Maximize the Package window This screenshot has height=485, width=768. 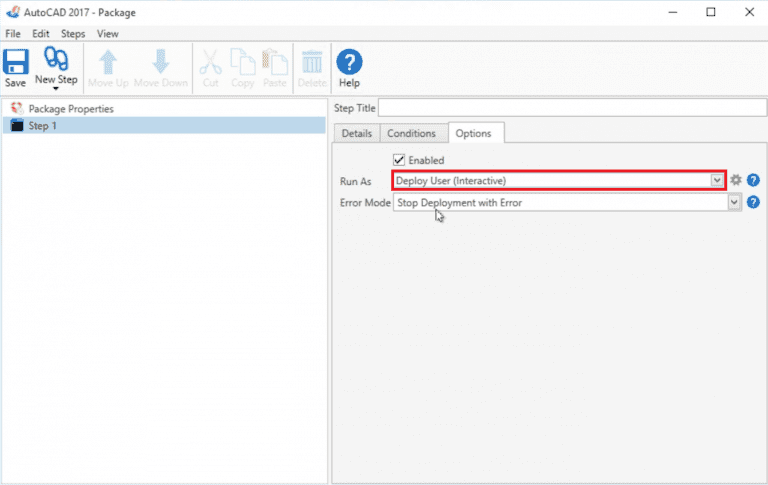point(711,12)
